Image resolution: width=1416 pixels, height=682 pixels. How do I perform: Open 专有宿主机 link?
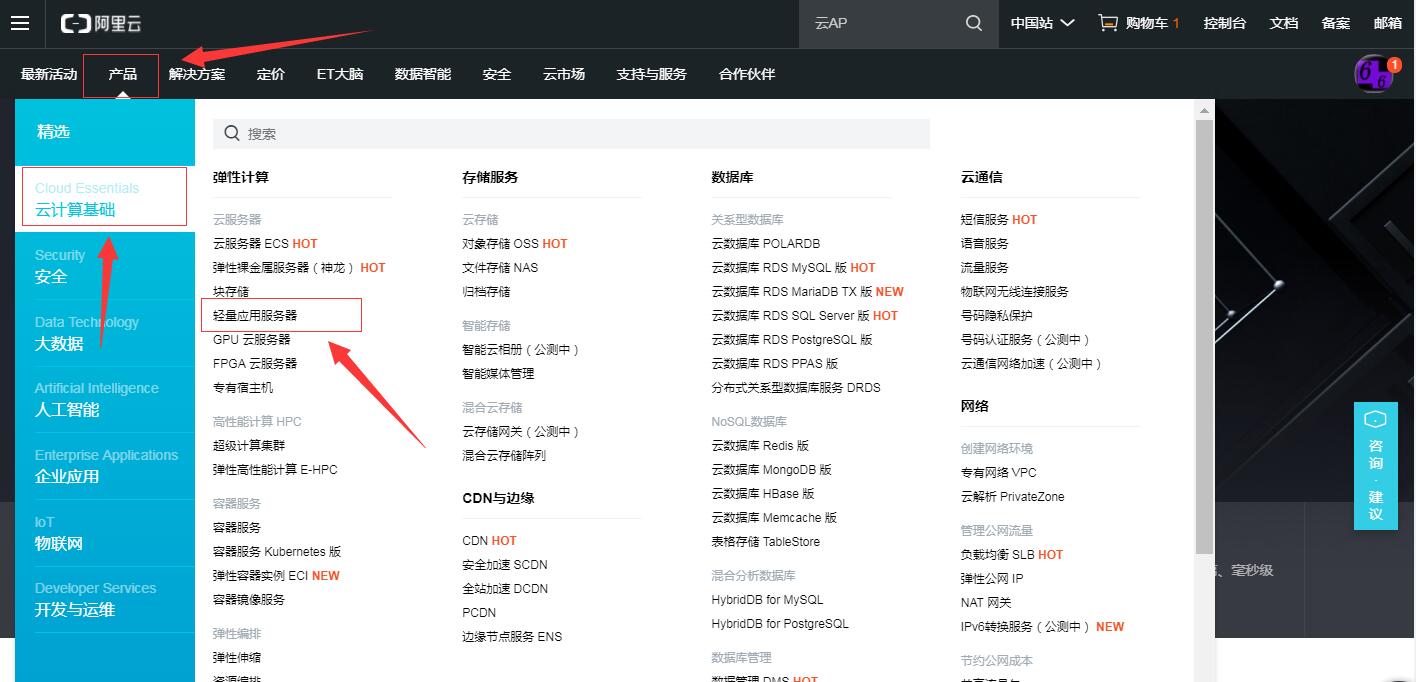243,387
